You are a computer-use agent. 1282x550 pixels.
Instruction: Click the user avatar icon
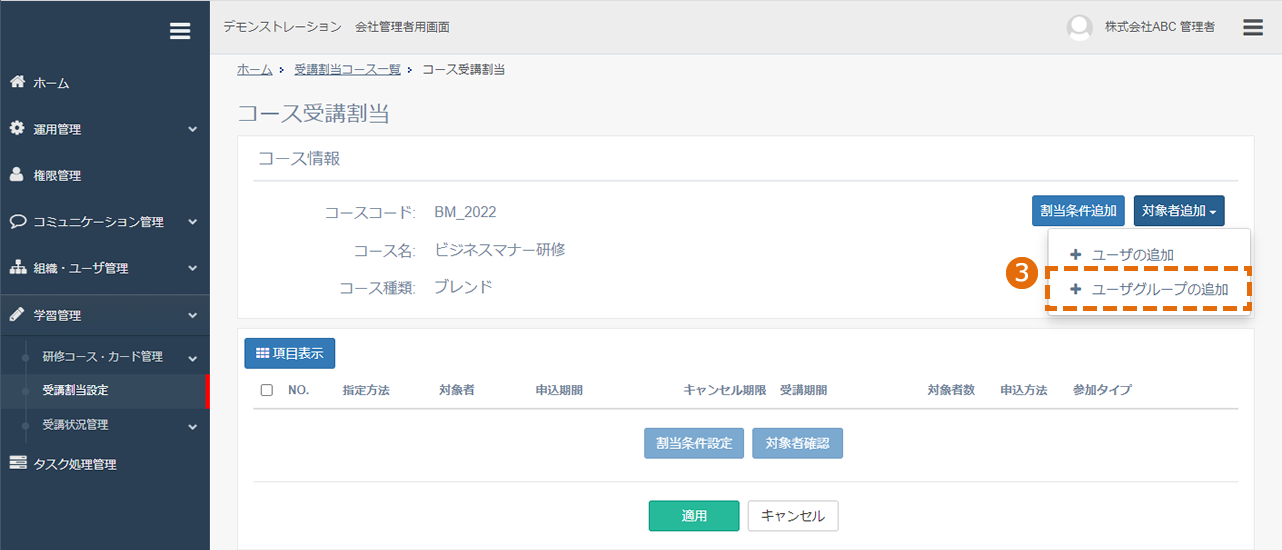[1079, 28]
